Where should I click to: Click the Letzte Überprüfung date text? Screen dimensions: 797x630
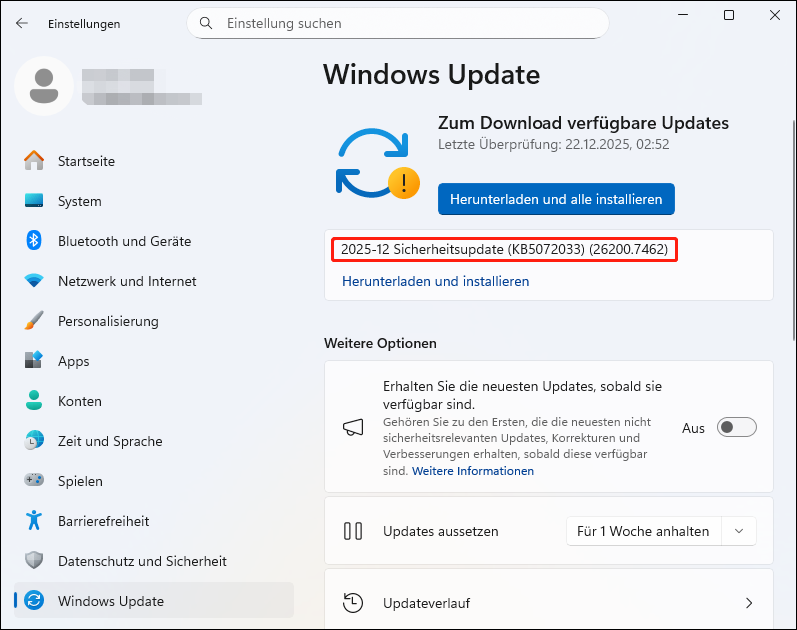point(554,144)
